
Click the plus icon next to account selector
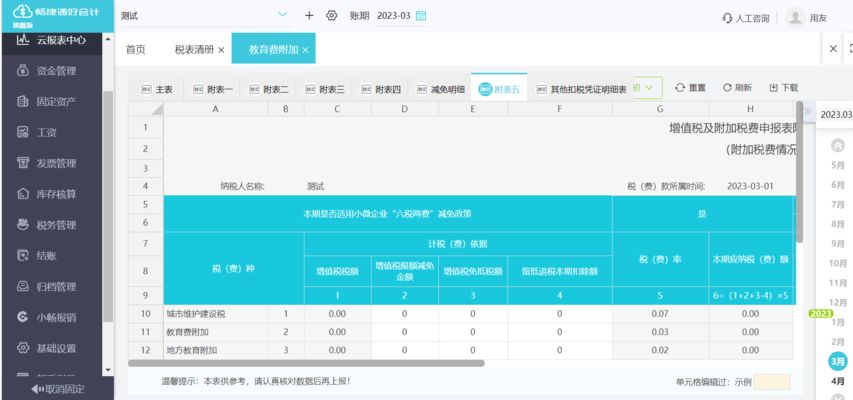309,16
